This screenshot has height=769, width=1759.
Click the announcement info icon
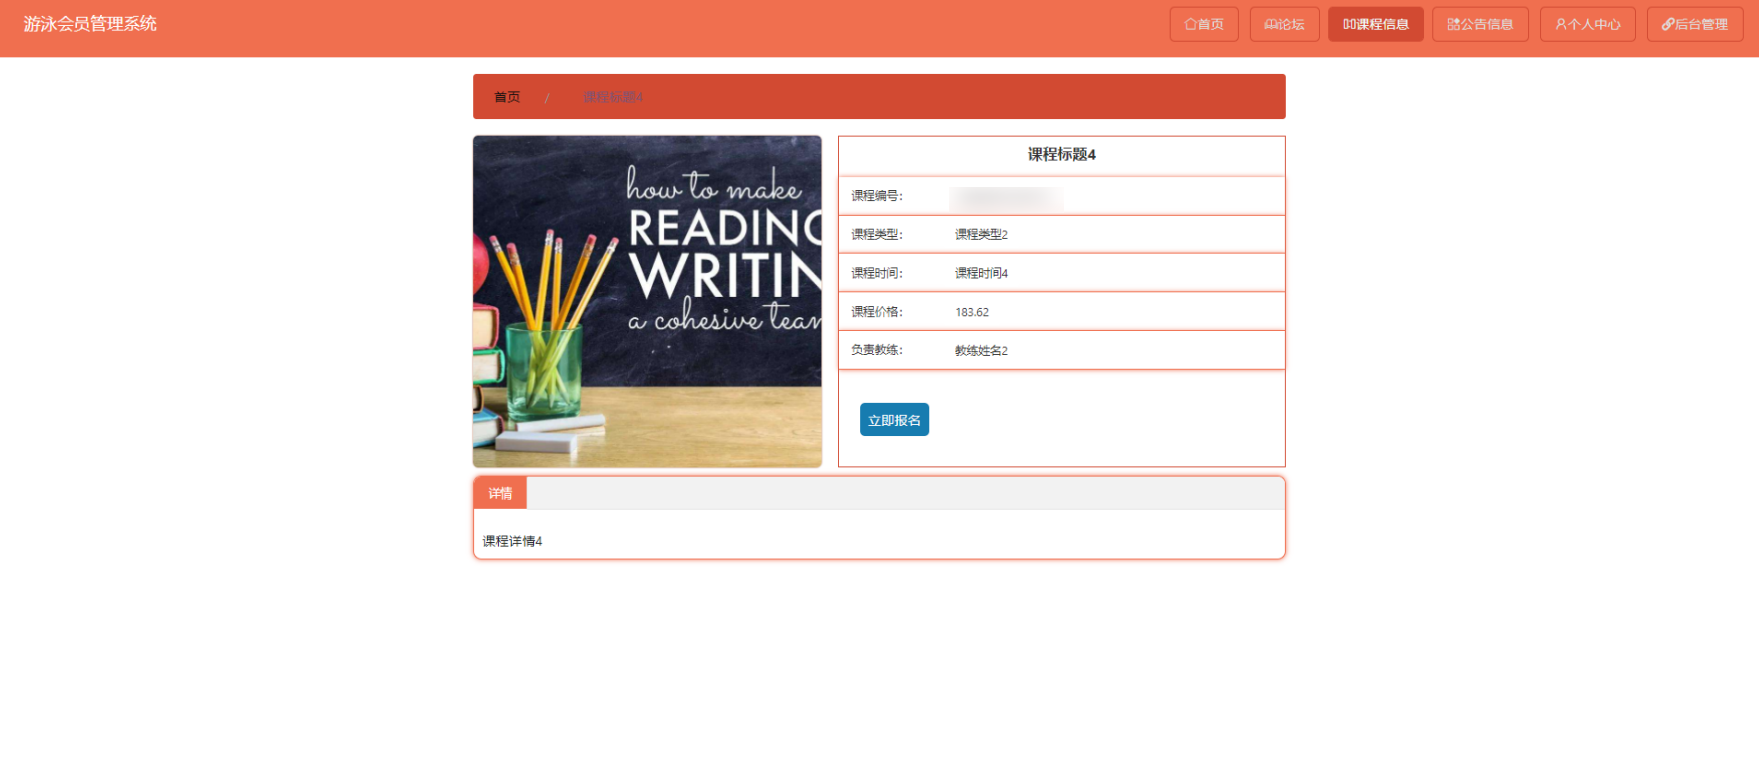1454,24
